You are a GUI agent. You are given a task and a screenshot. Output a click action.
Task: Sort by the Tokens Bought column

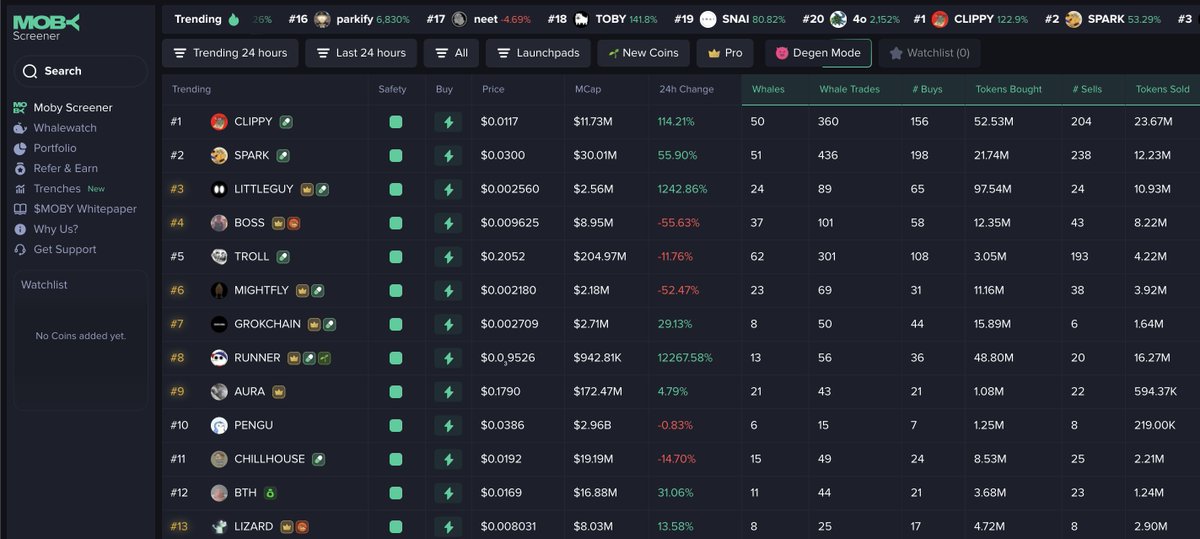[x=1008, y=89]
